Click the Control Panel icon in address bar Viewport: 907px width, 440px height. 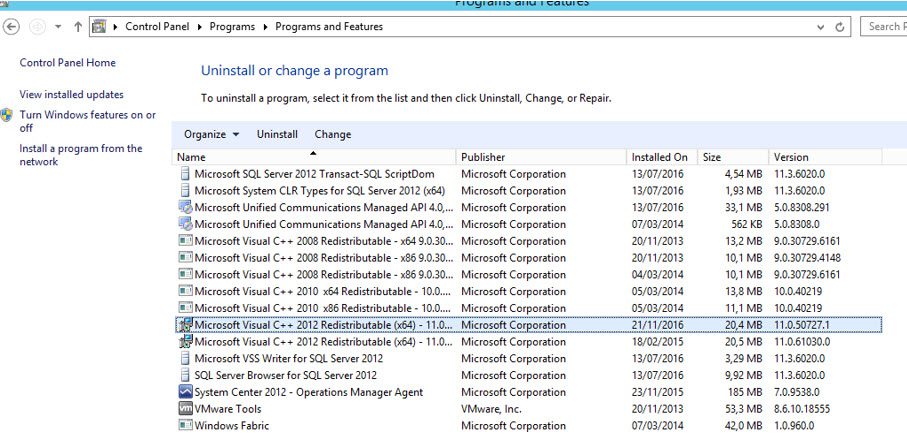tap(99, 27)
